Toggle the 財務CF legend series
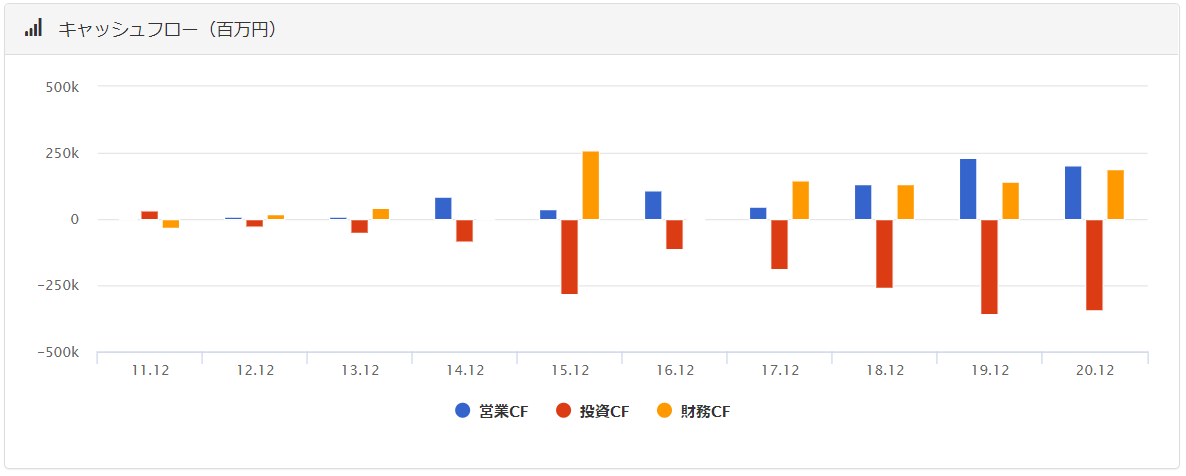1186x476 pixels. [693, 411]
